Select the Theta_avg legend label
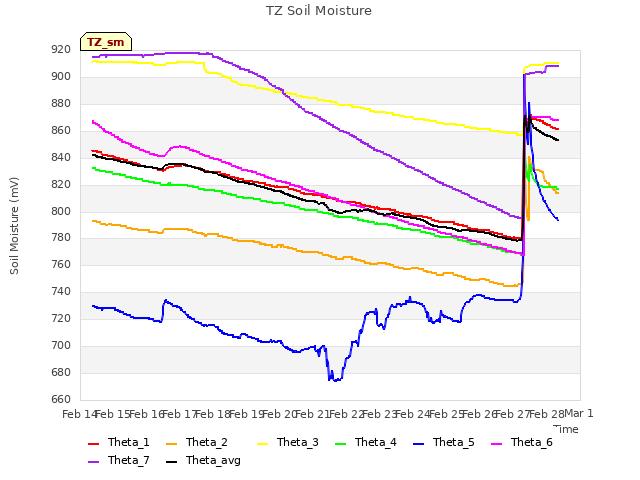Viewport: 640px width, 480px height. [213, 460]
